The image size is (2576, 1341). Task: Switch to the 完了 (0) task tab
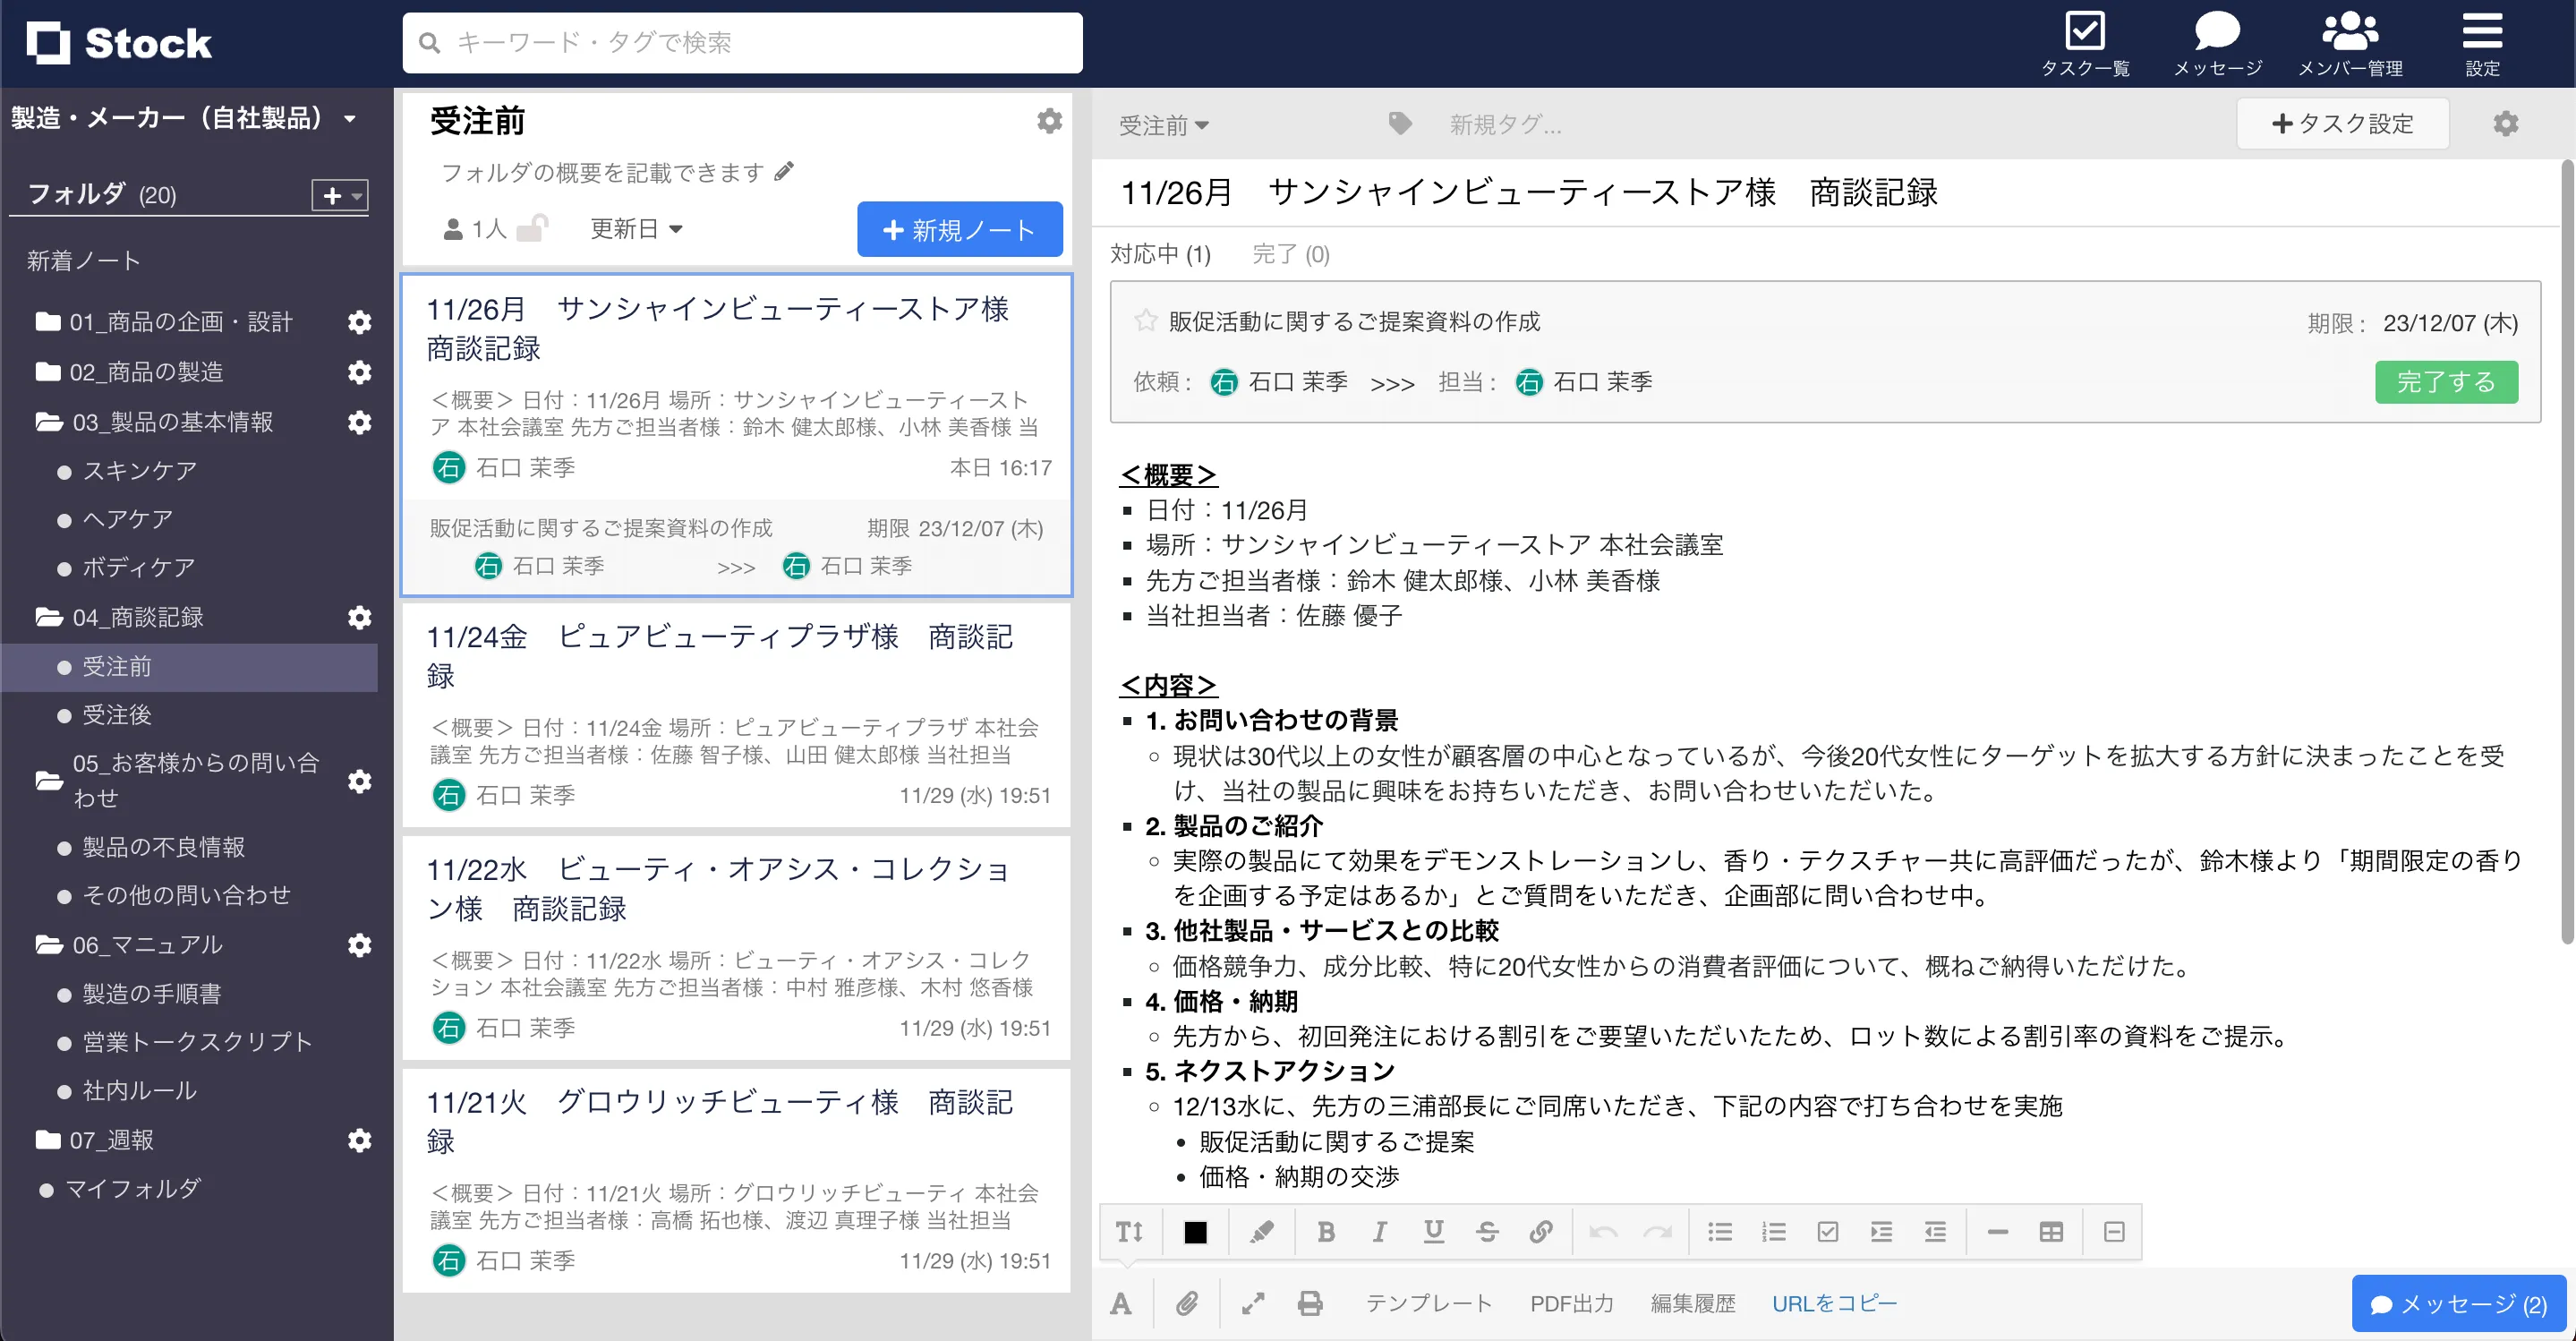click(x=1290, y=254)
